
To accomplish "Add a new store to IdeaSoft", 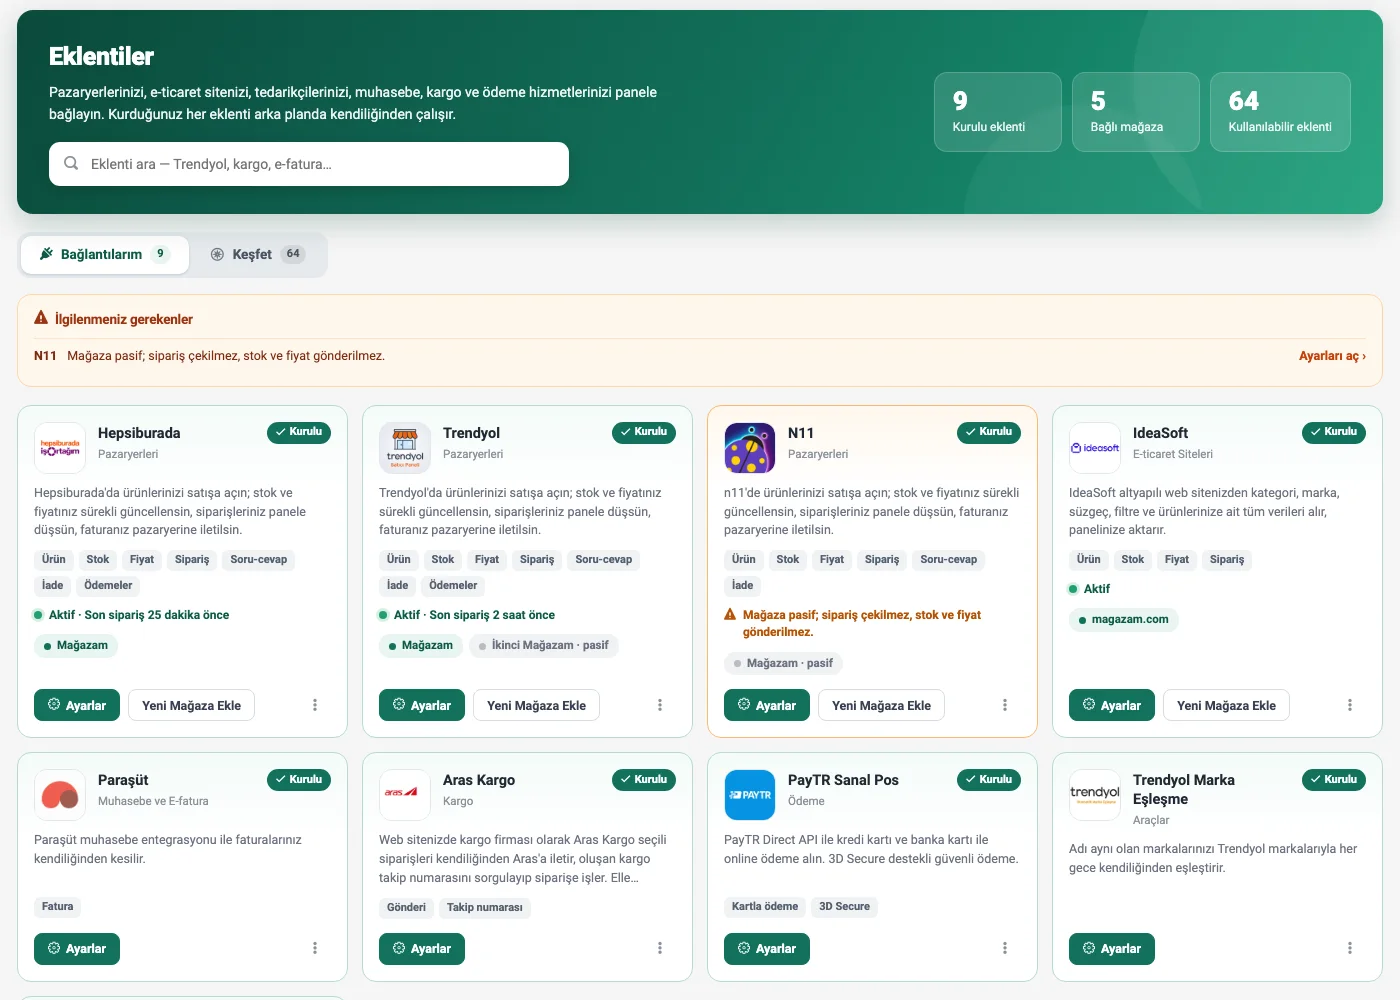I will [x=1226, y=705].
